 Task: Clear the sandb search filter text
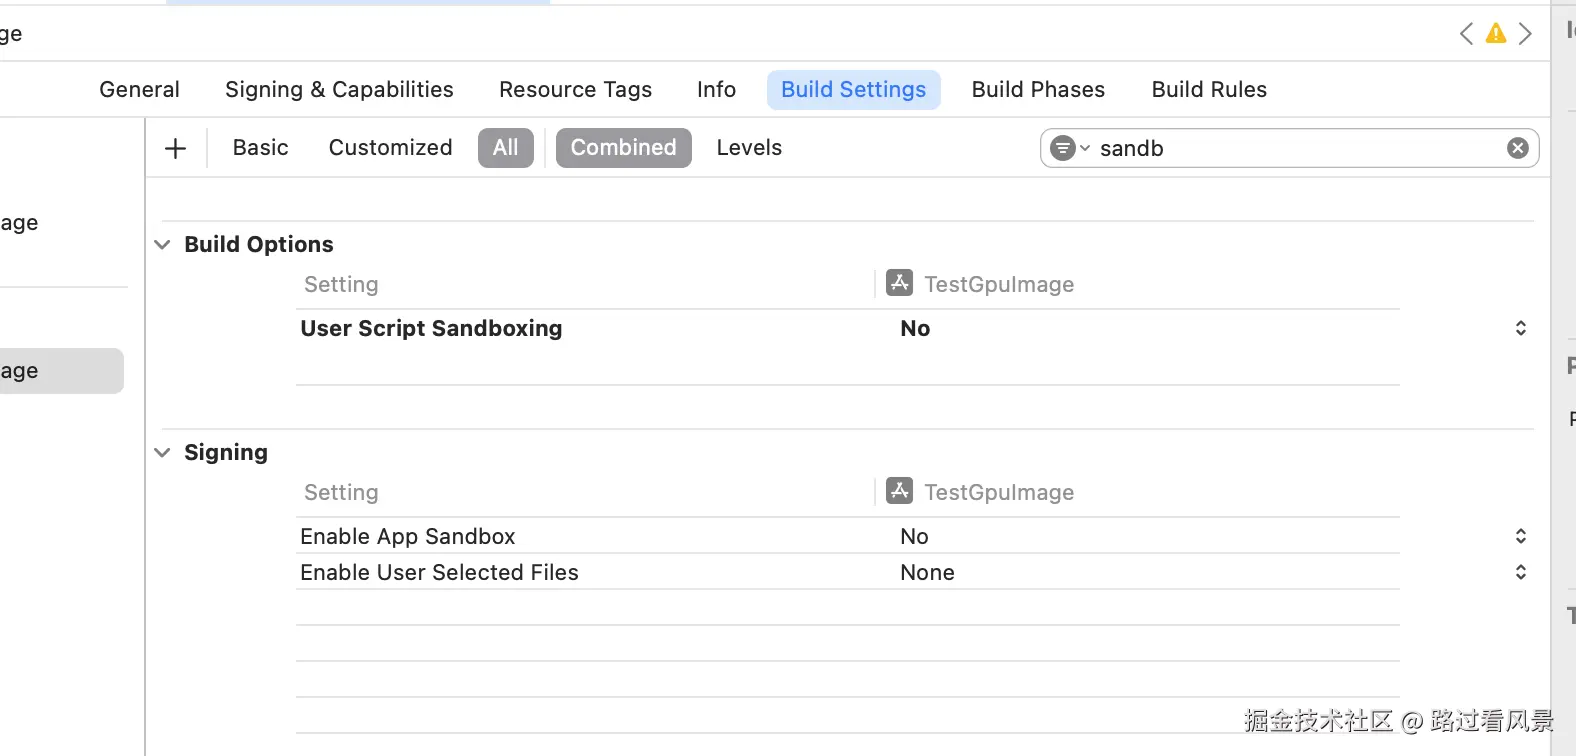1517,148
